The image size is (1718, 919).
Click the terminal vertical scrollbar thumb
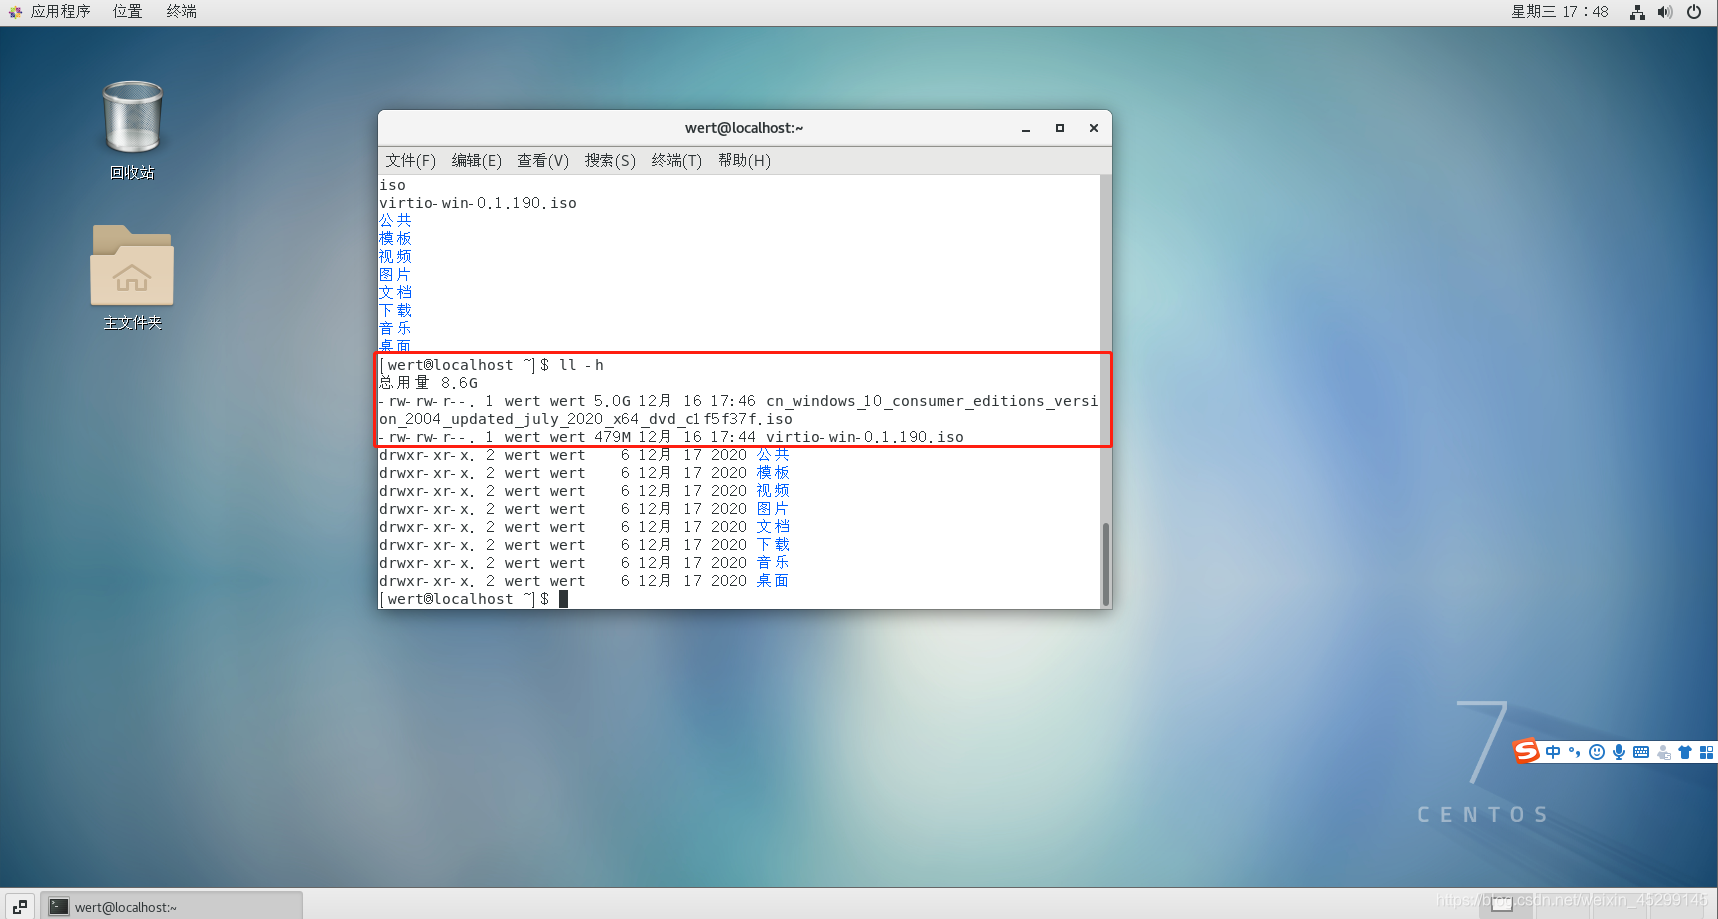pos(1106,563)
